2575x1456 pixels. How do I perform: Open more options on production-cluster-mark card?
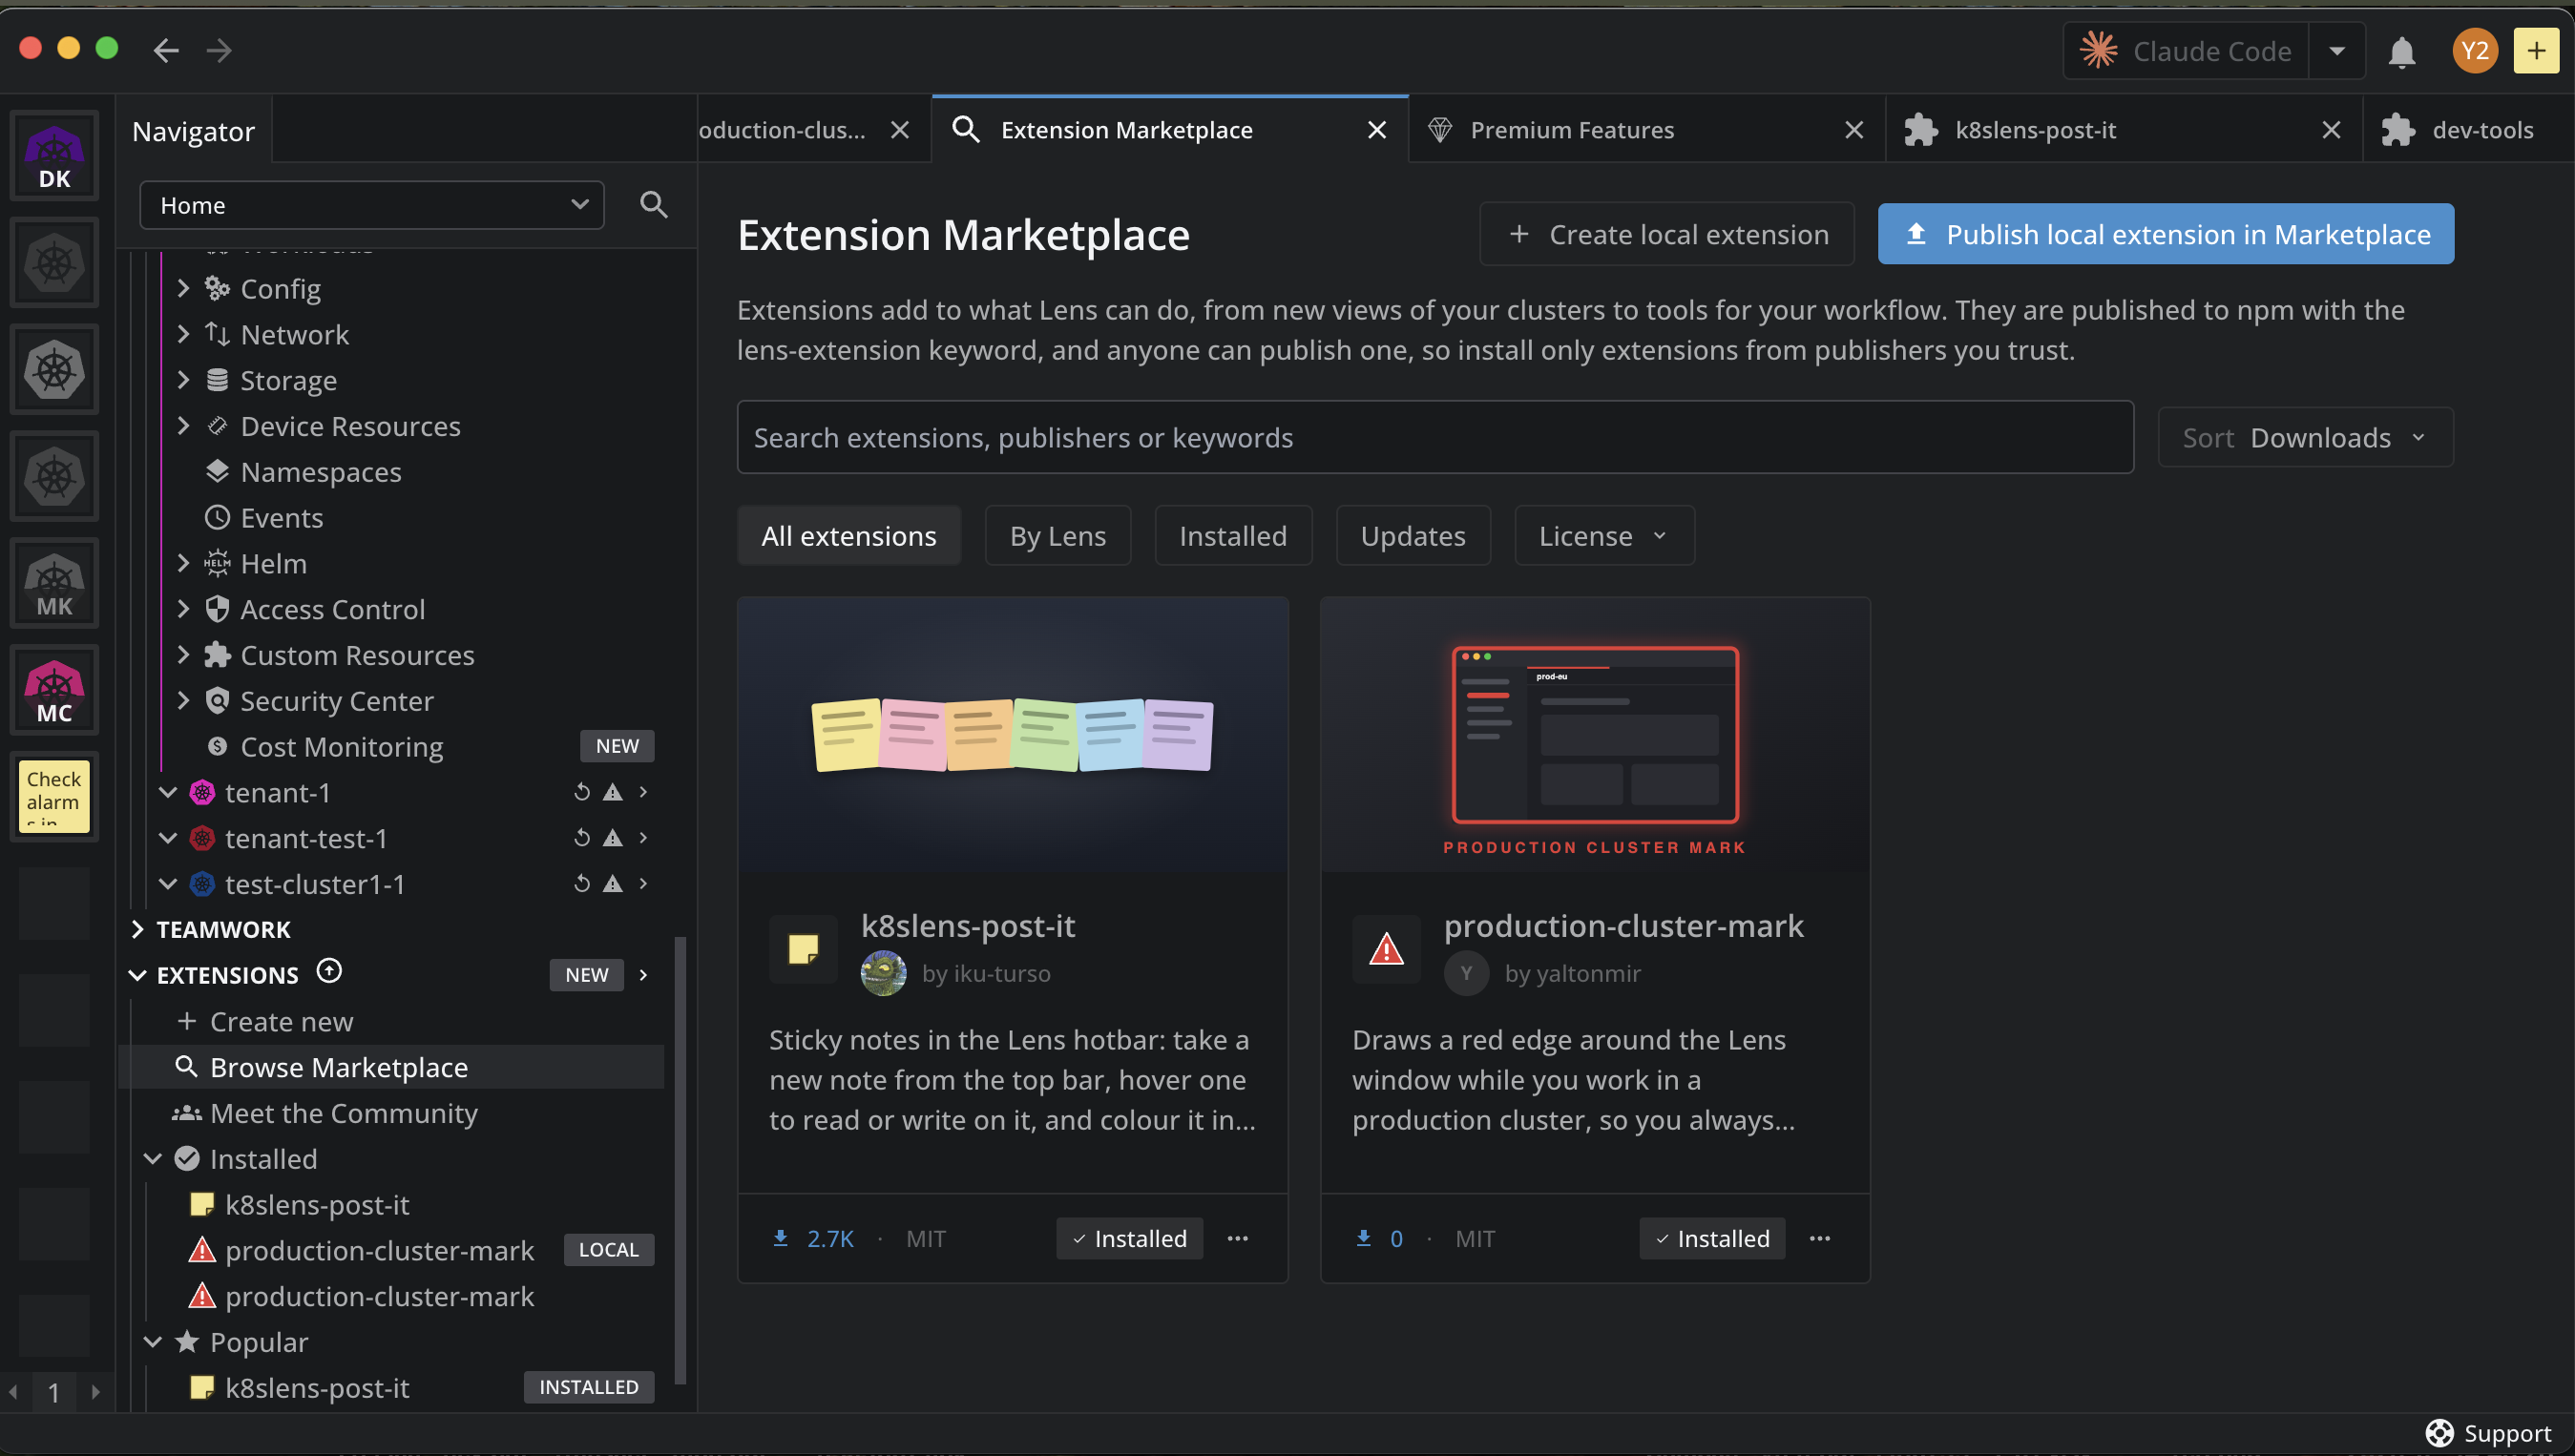click(1819, 1238)
